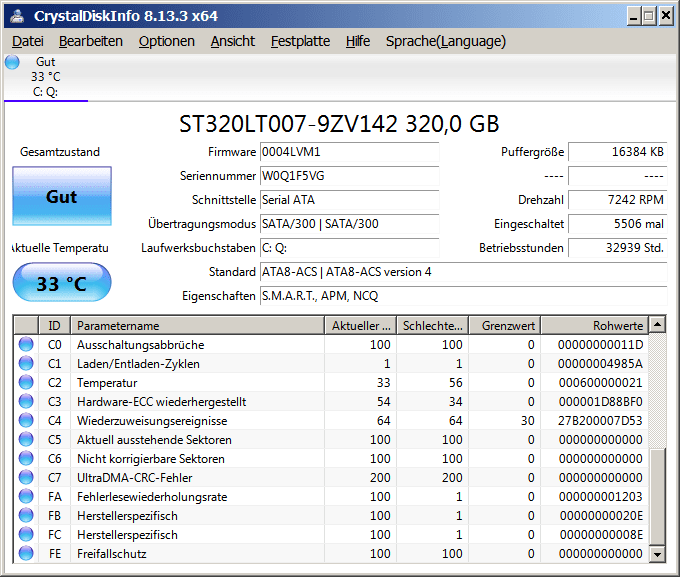Viewport: 680px width, 577px height.
Task: Click the Schlechte column header
Action: [432, 325]
